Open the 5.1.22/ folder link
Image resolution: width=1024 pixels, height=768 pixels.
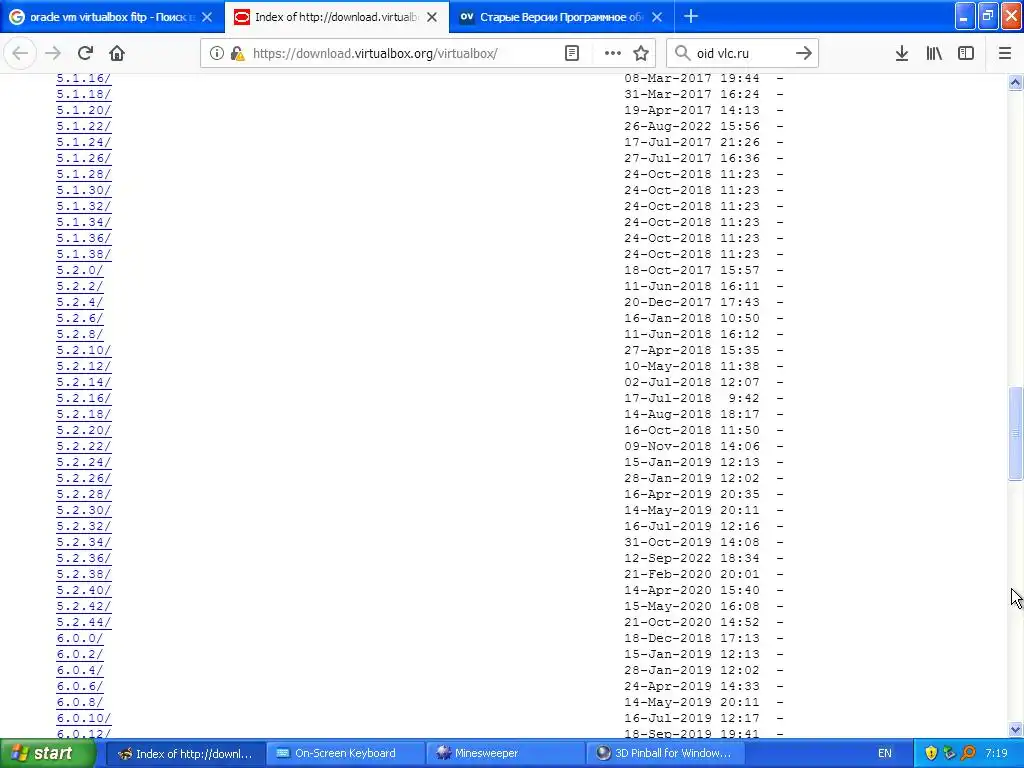coord(84,126)
